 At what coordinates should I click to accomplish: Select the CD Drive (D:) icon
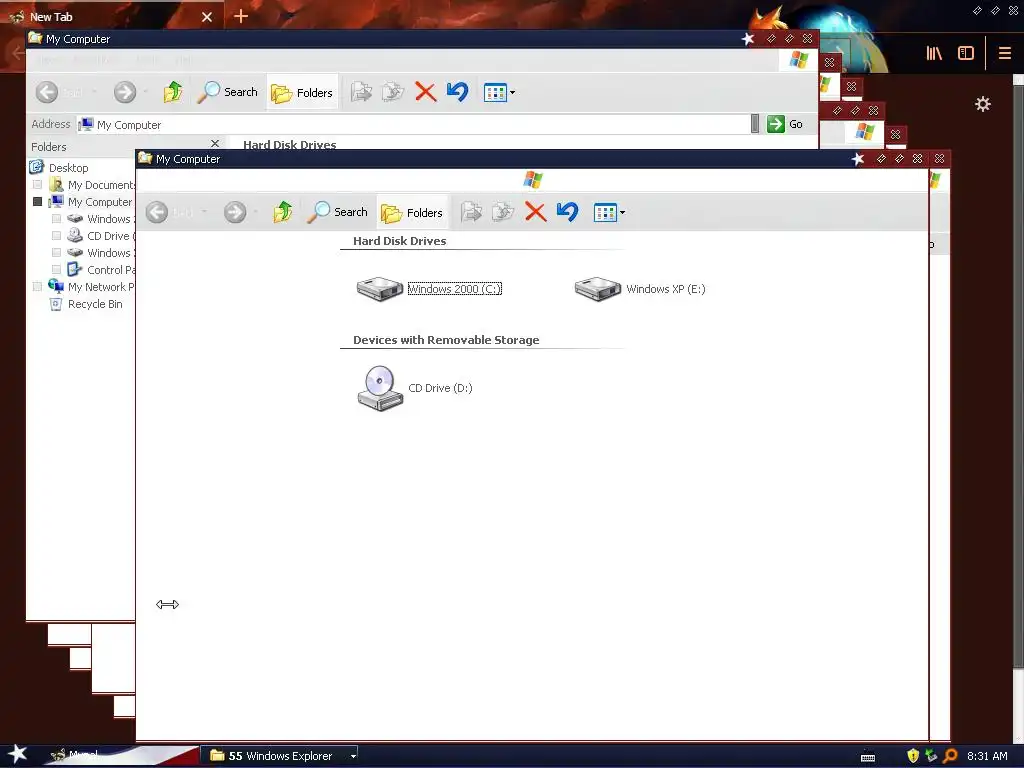click(415, 388)
